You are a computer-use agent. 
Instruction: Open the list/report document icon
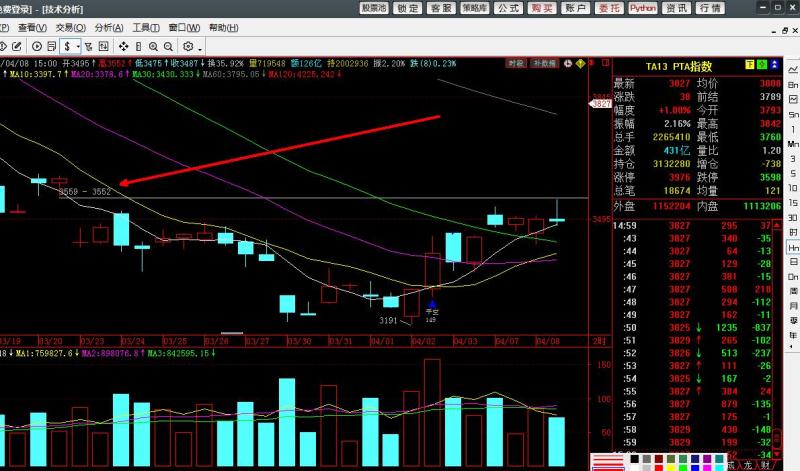coord(52,46)
